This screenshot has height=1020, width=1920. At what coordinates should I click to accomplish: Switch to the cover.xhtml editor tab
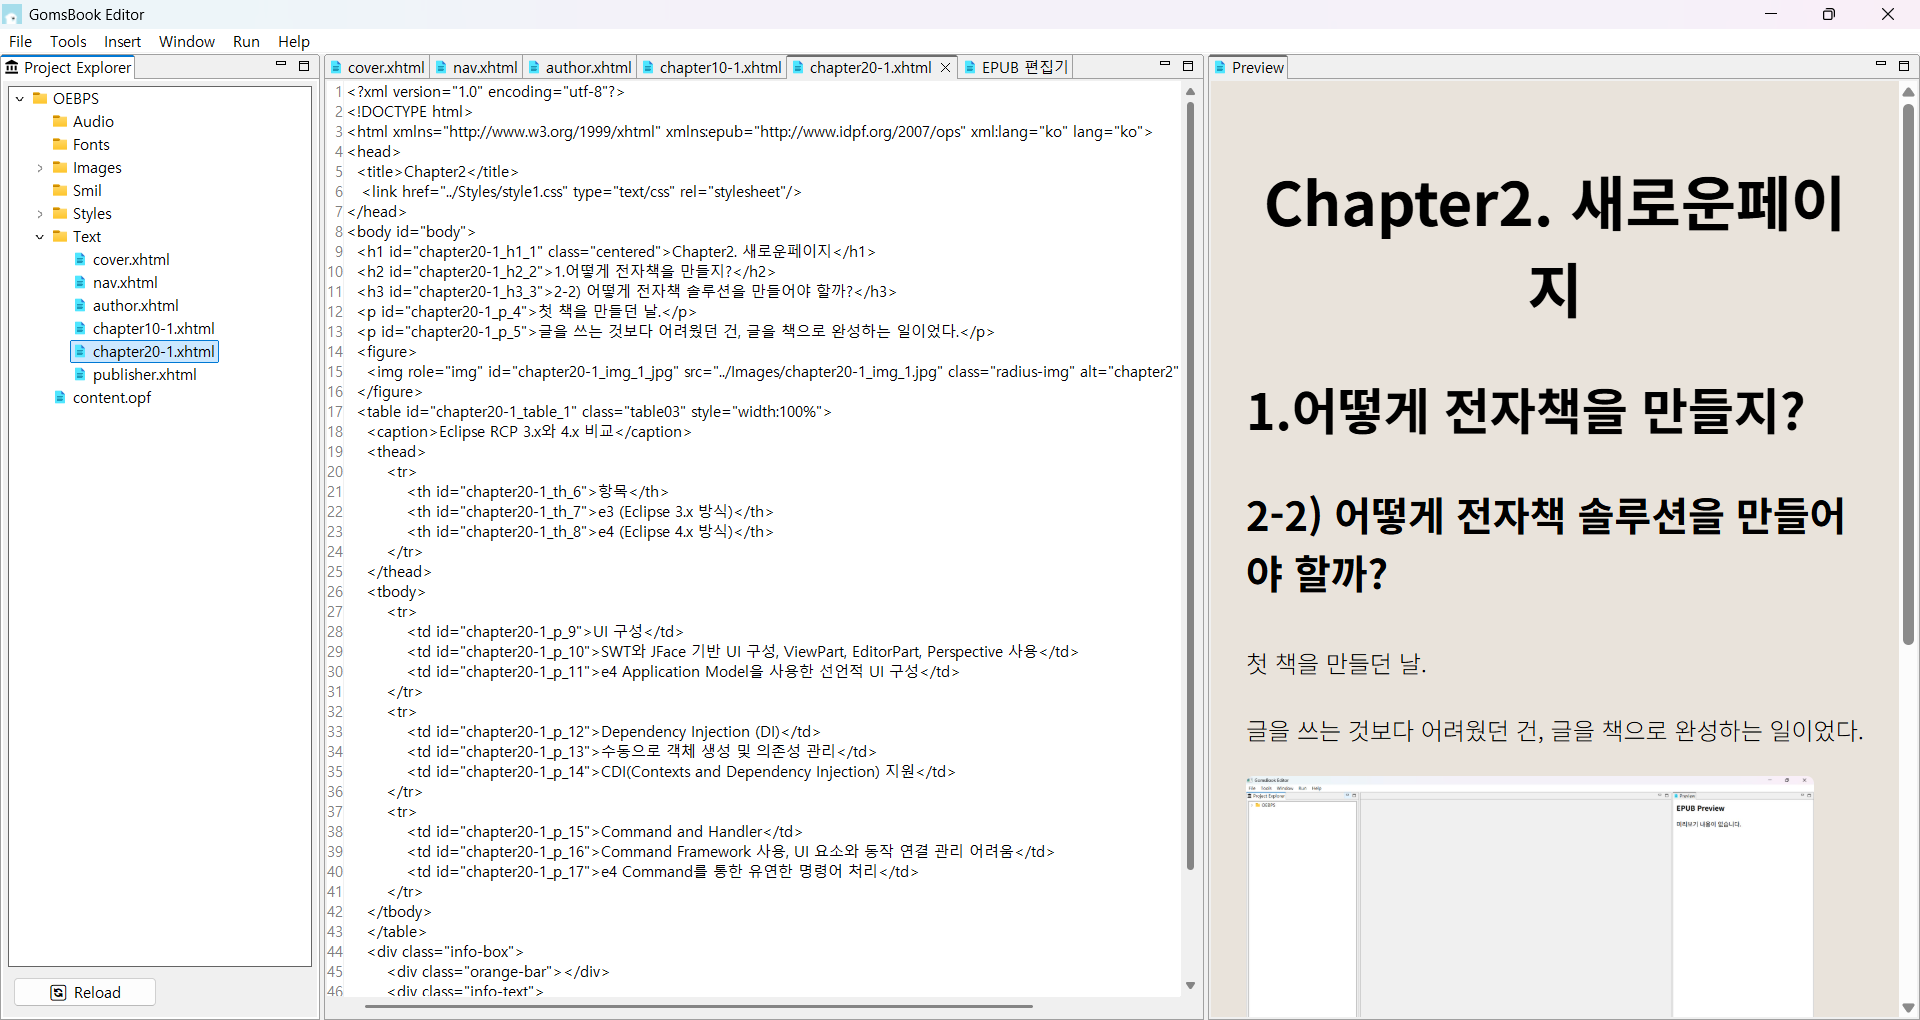[378, 67]
